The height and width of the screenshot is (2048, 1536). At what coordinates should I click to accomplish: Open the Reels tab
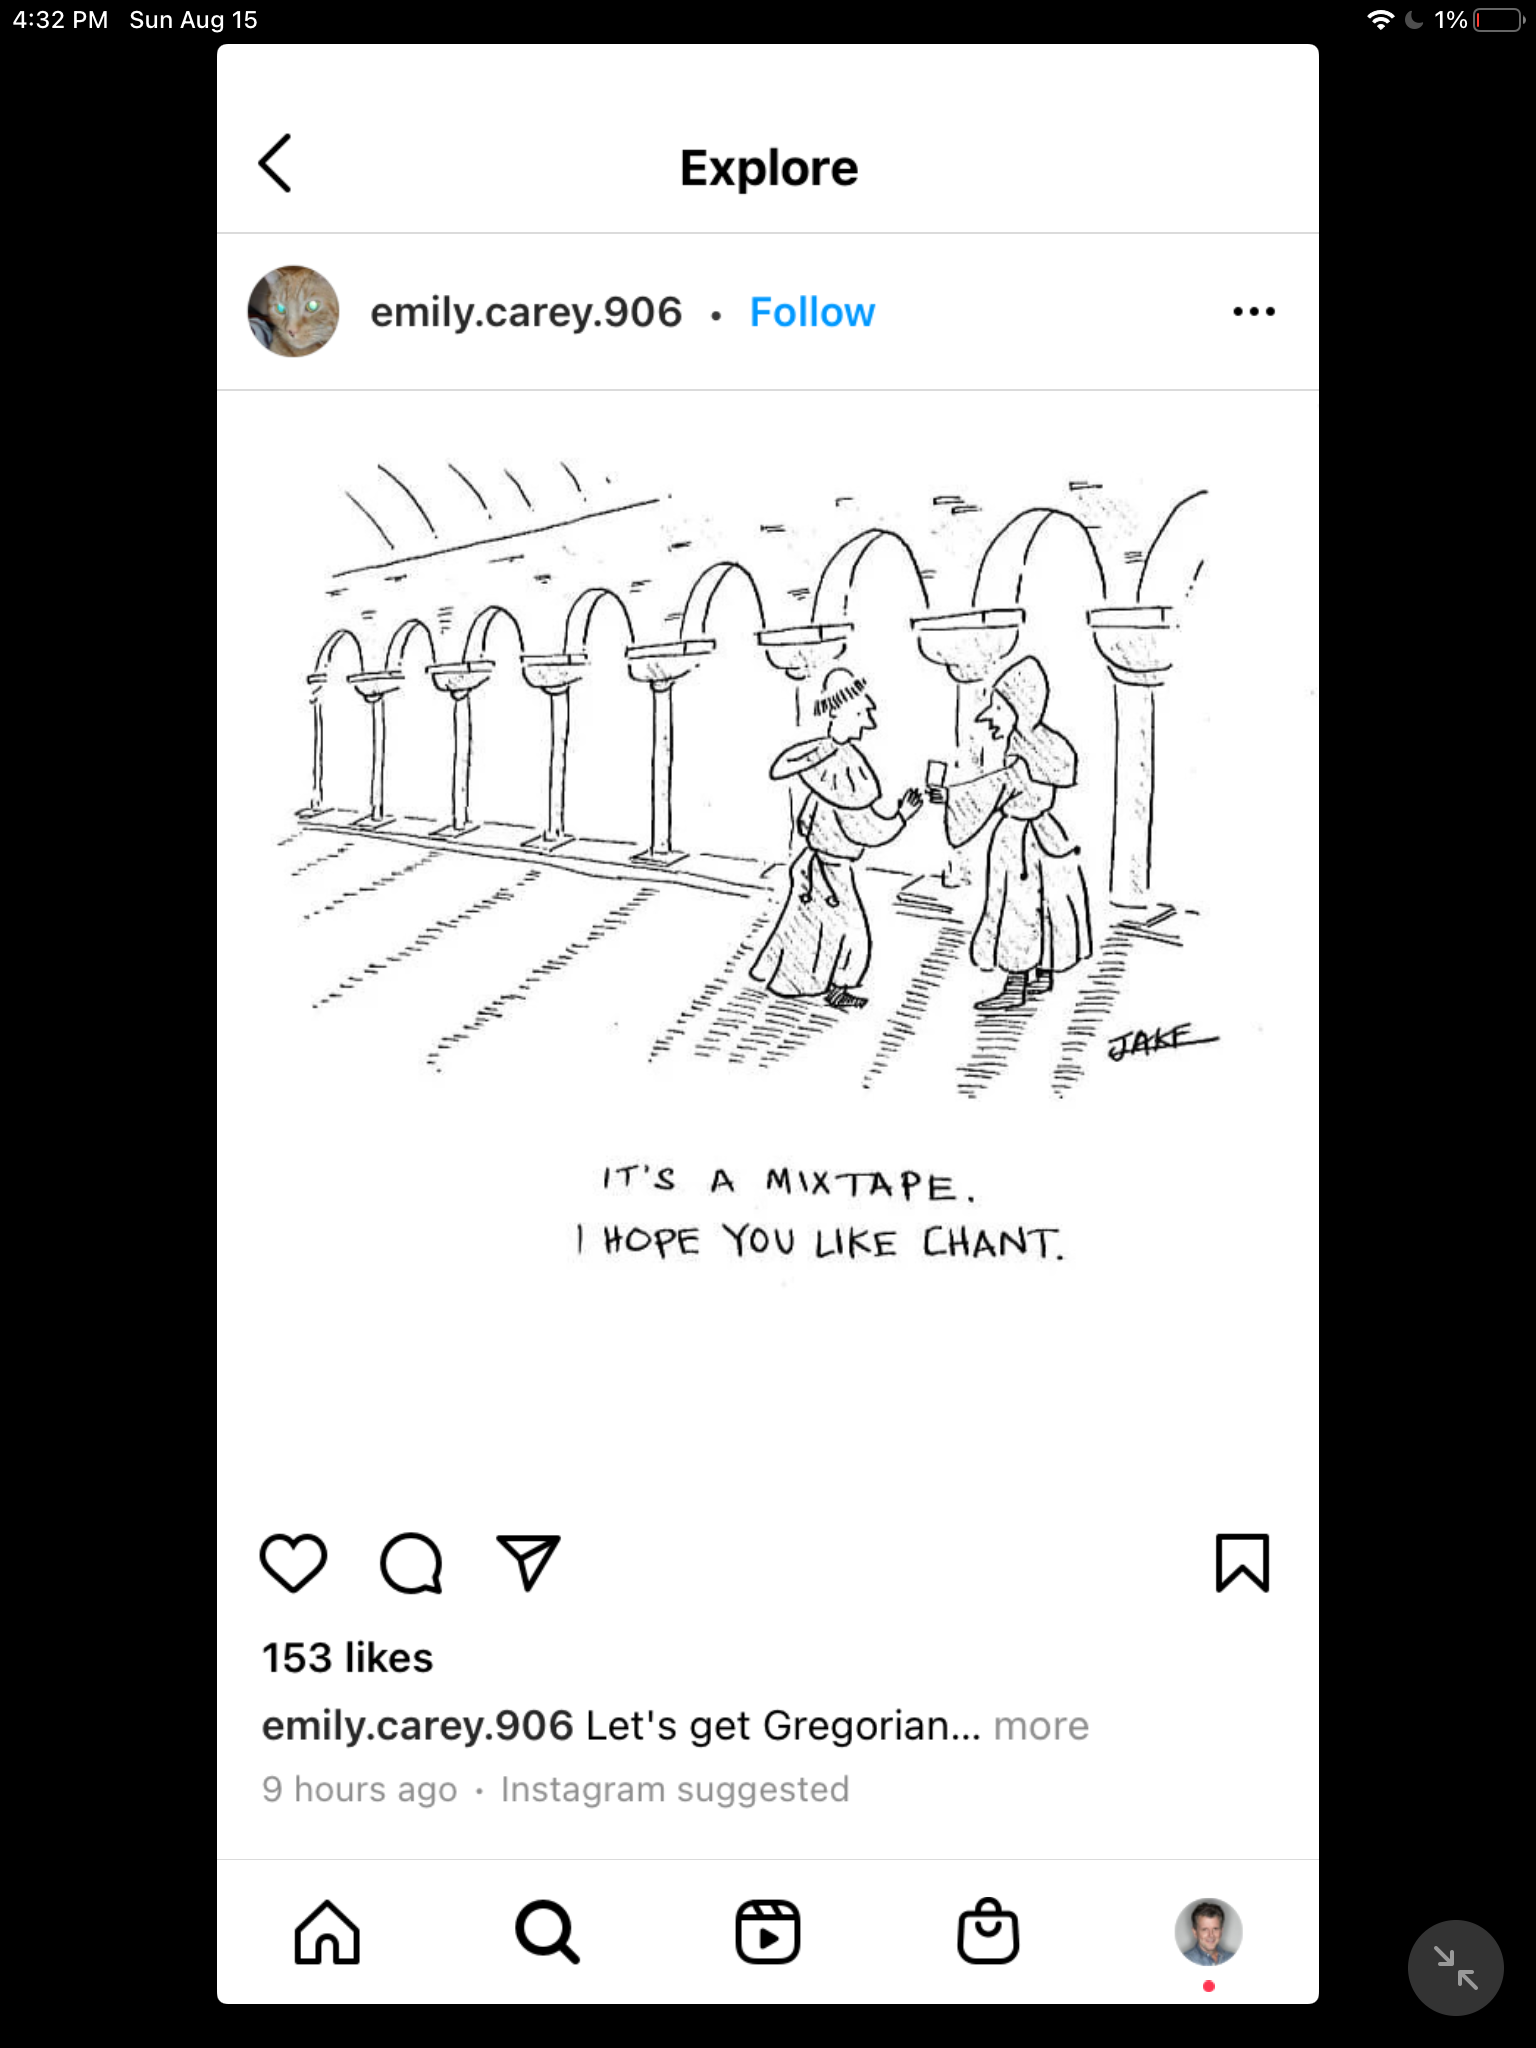tap(768, 1932)
